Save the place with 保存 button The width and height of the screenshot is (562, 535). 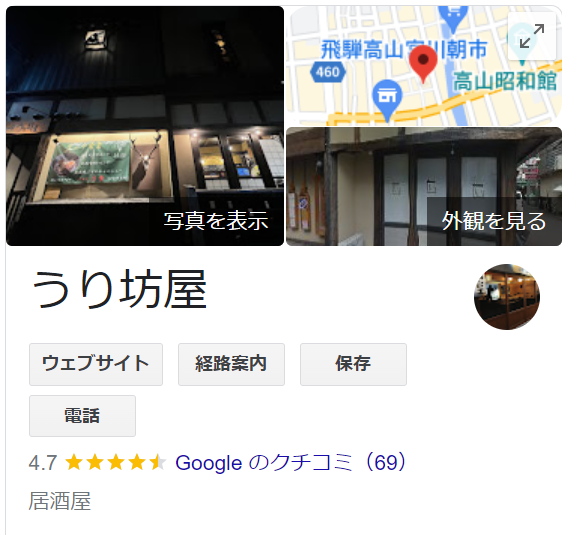point(353,364)
